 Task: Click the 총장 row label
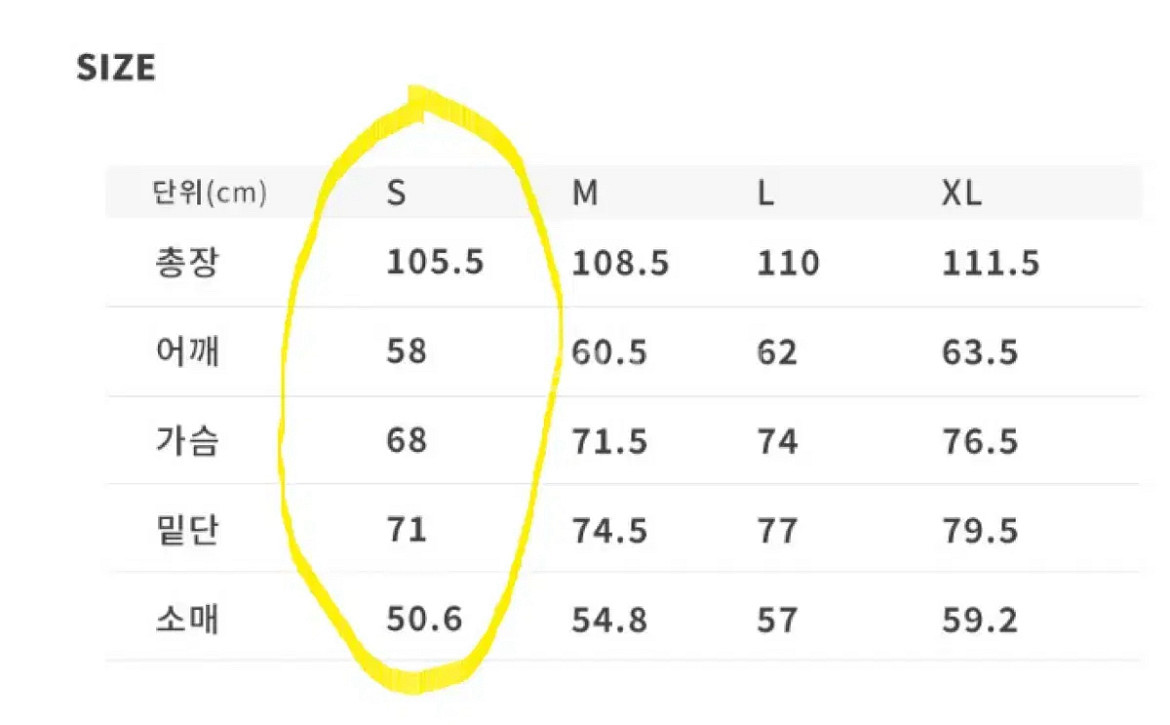[x=186, y=263]
